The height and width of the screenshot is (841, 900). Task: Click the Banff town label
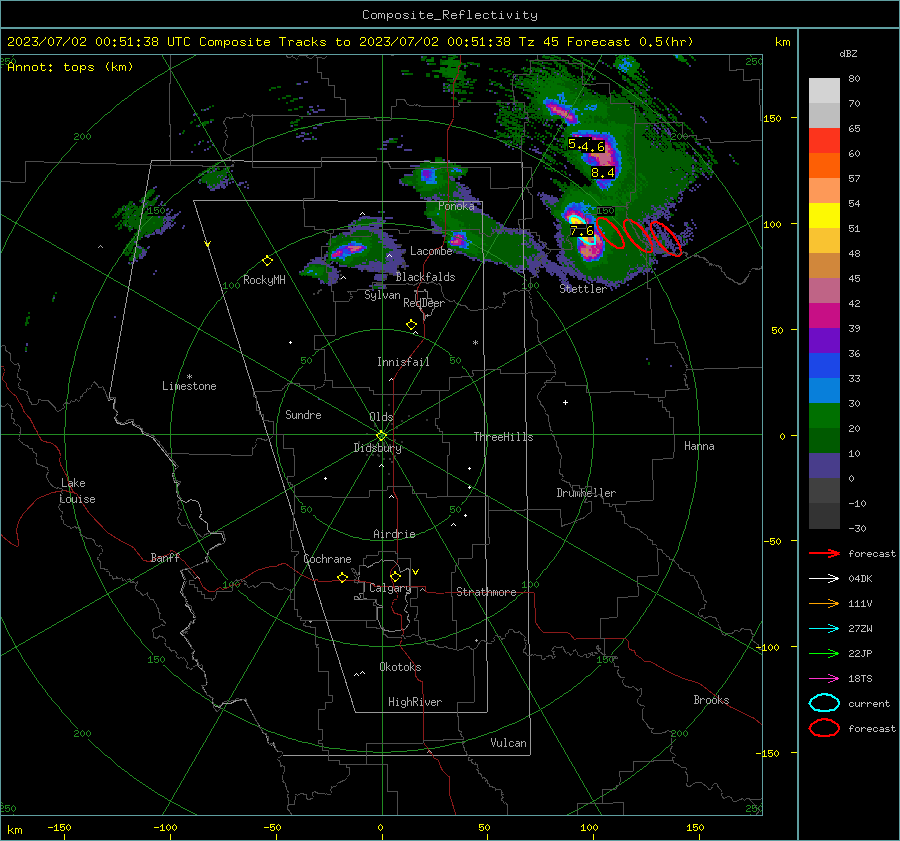[165, 557]
